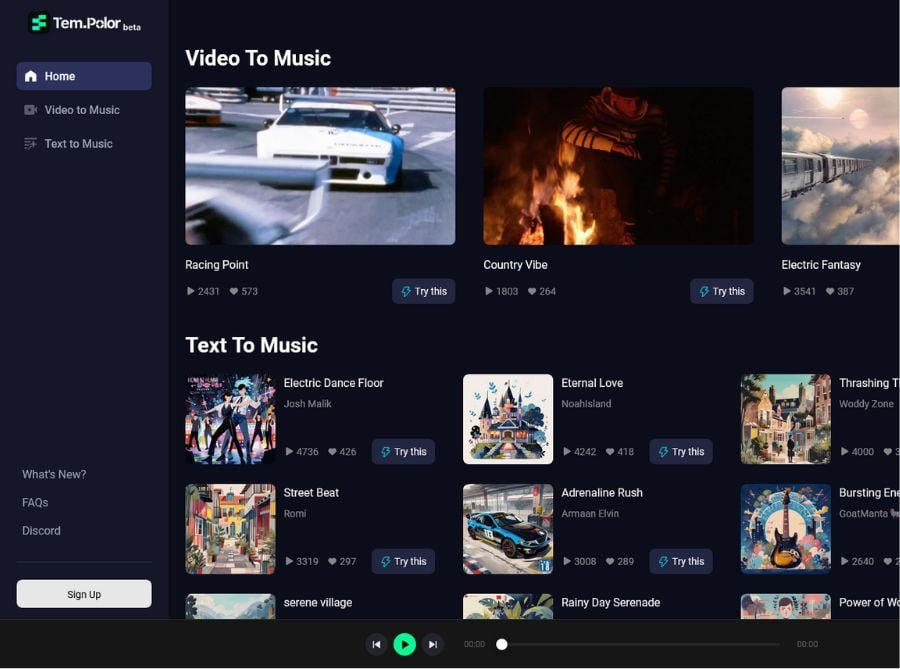900x669 pixels.
Task: Go to Video to Music in sidebar
Action: [x=82, y=110]
